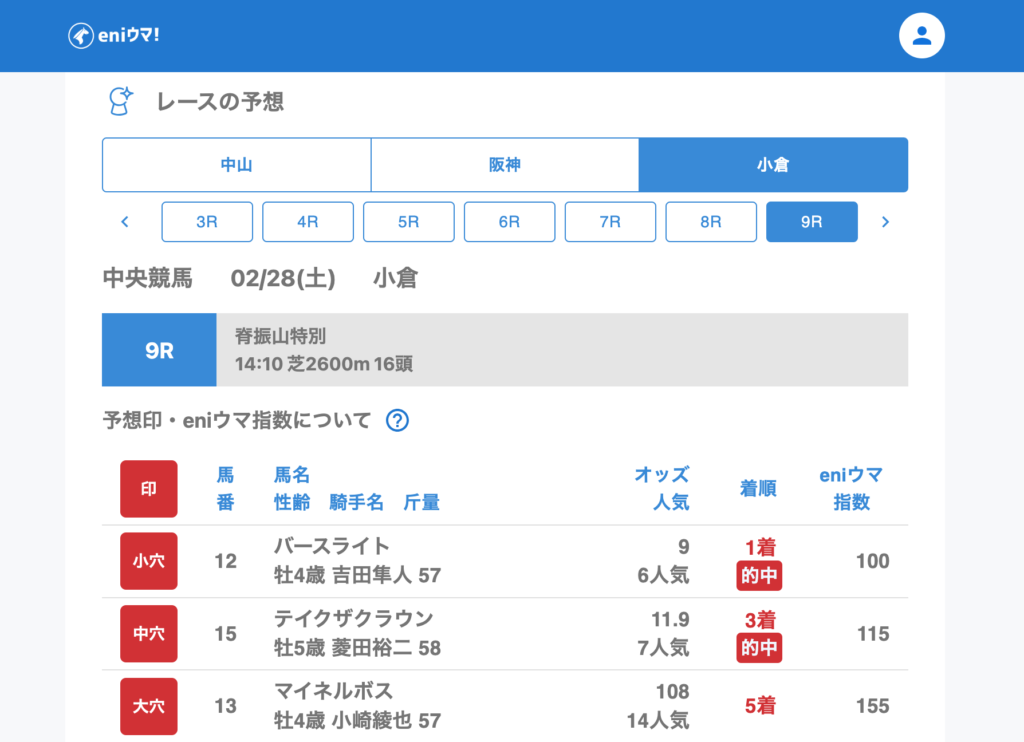Screen dimensions: 1024x742
Task: Click the 大穴 mark badge
Action: 149,706
